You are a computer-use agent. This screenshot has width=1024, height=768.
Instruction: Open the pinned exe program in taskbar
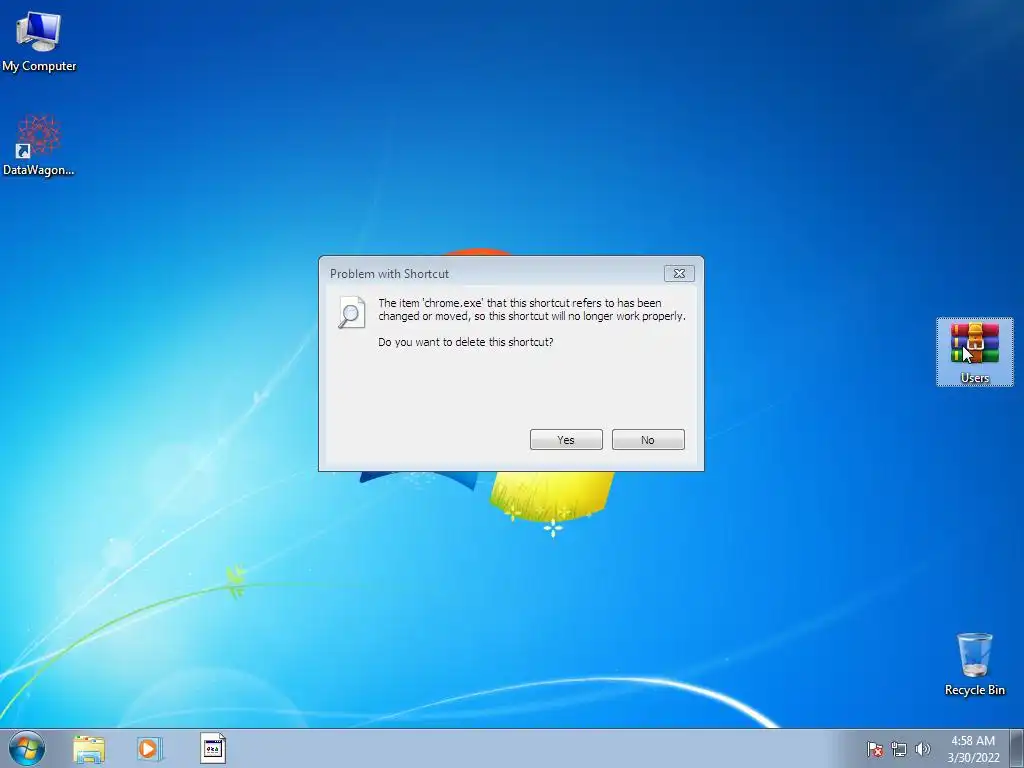point(212,748)
